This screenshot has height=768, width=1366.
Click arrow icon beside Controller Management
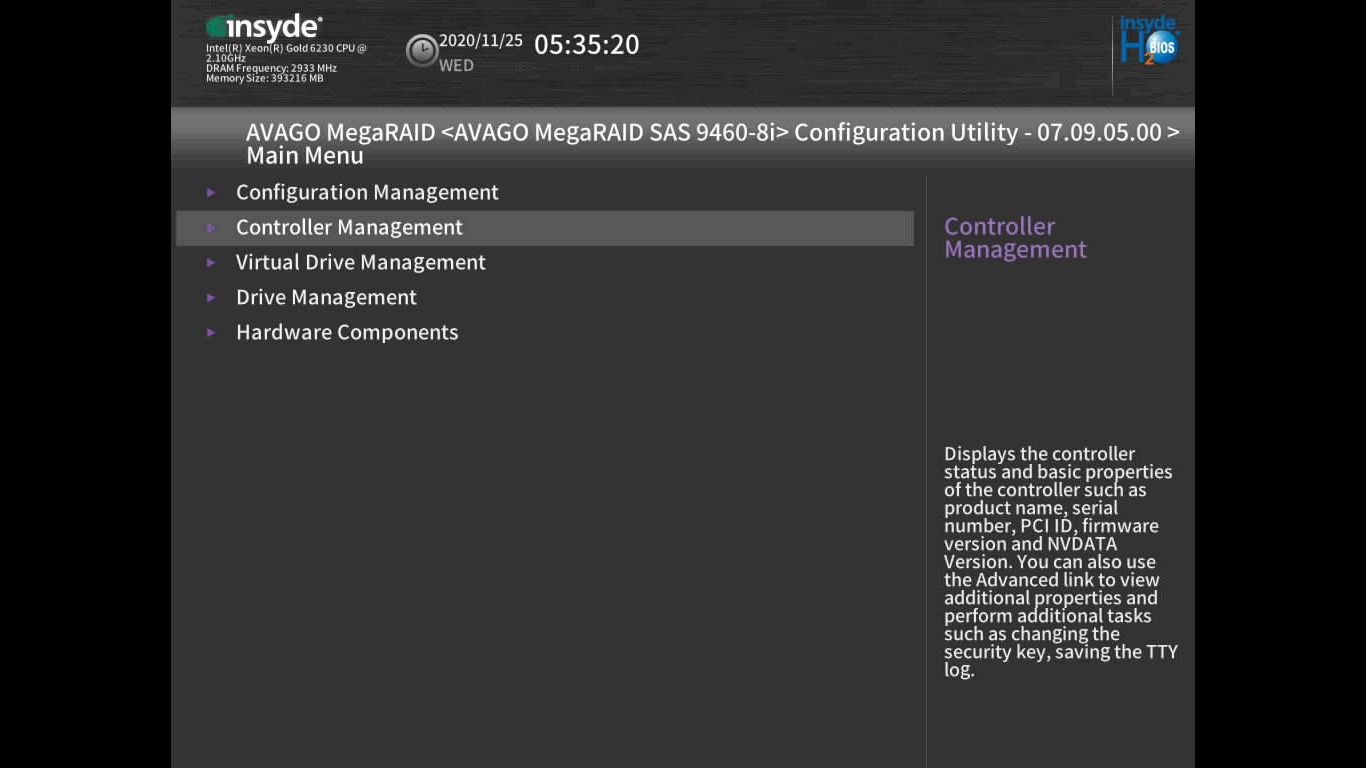211,227
